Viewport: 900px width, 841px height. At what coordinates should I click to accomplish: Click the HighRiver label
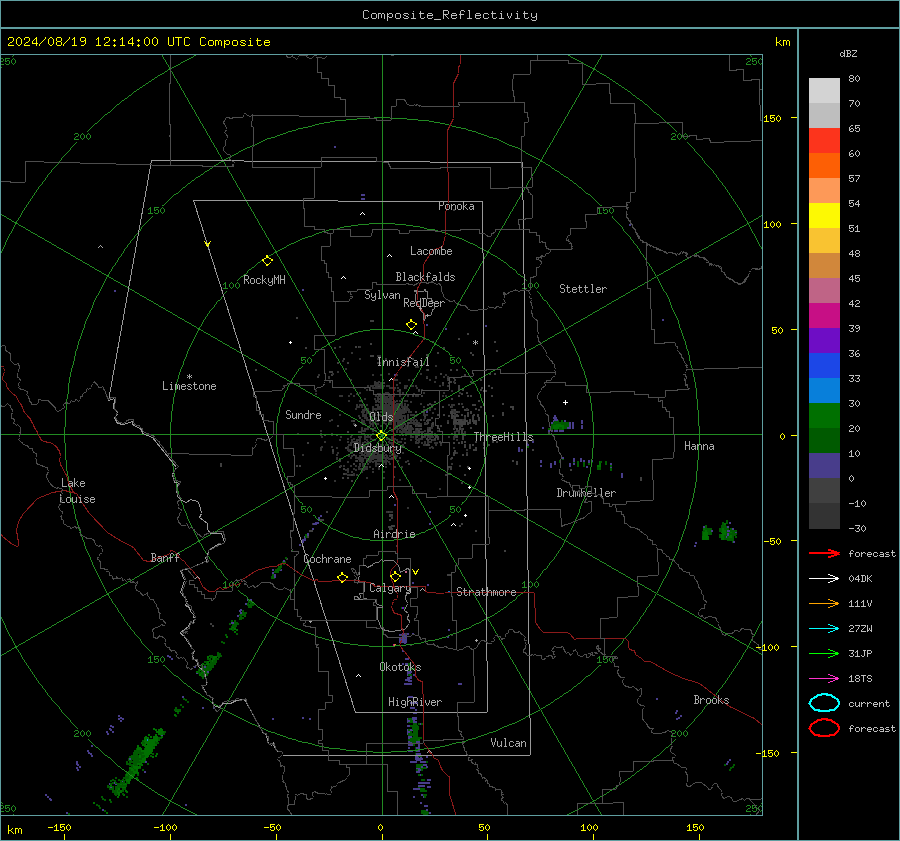pos(415,702)
